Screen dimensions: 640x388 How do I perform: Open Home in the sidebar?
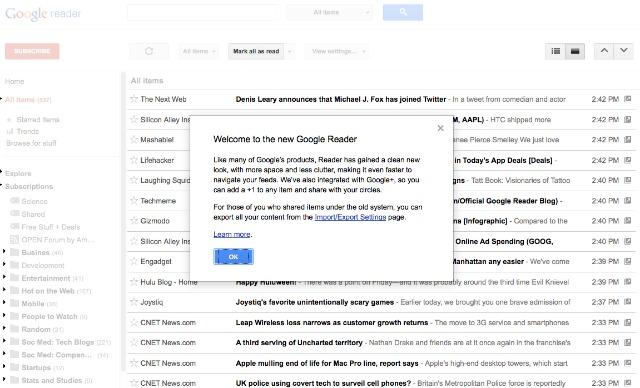(14, 82)
